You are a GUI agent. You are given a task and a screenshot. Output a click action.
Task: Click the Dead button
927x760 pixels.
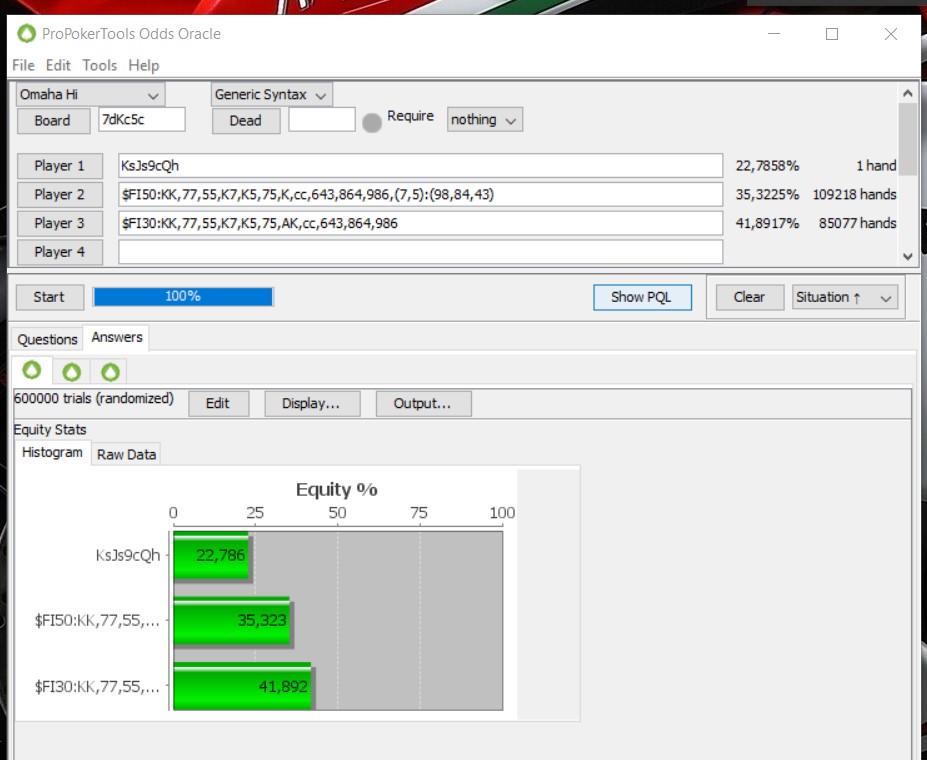click(x=246, y=121)
